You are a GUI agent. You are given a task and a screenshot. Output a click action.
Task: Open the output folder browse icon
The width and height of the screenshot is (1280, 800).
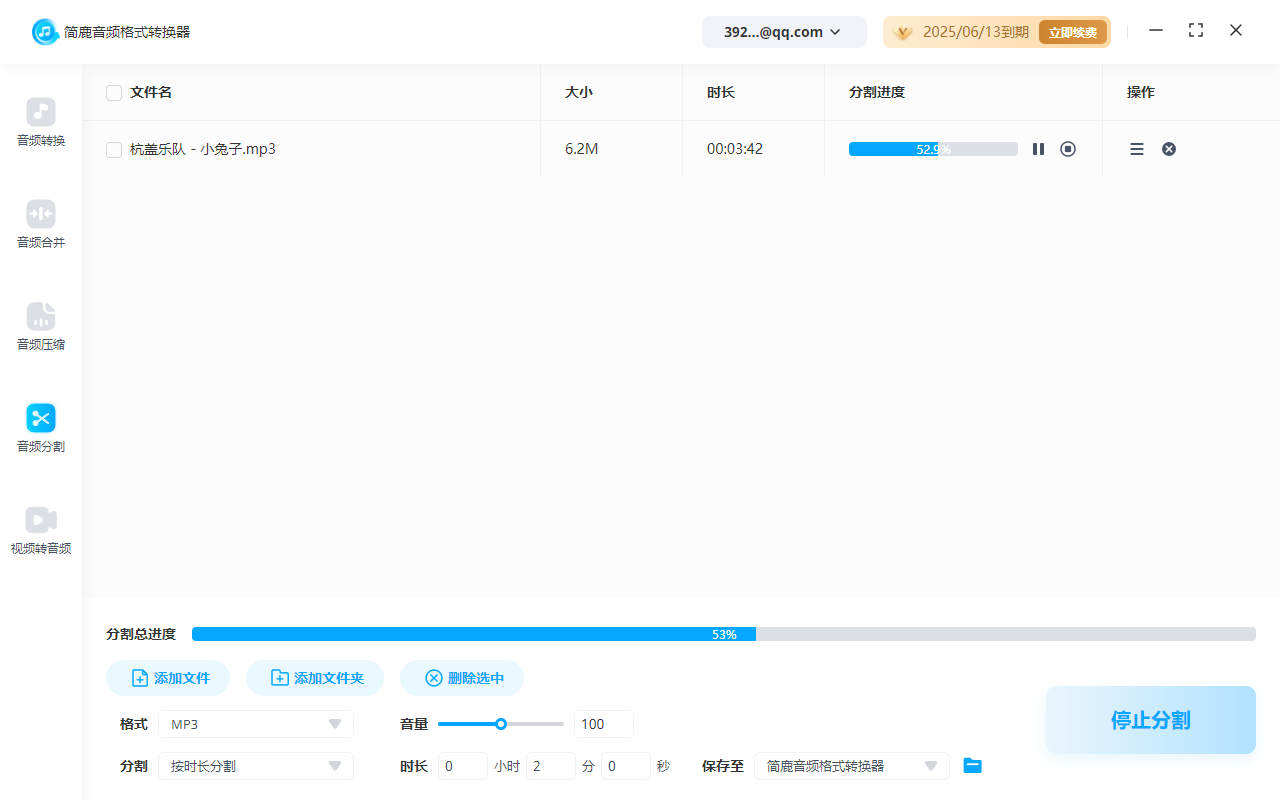point(972,765)
